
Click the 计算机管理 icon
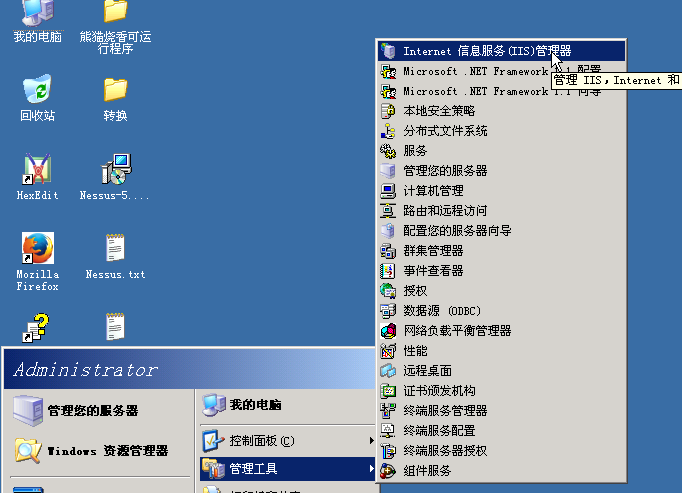[388, 191]
